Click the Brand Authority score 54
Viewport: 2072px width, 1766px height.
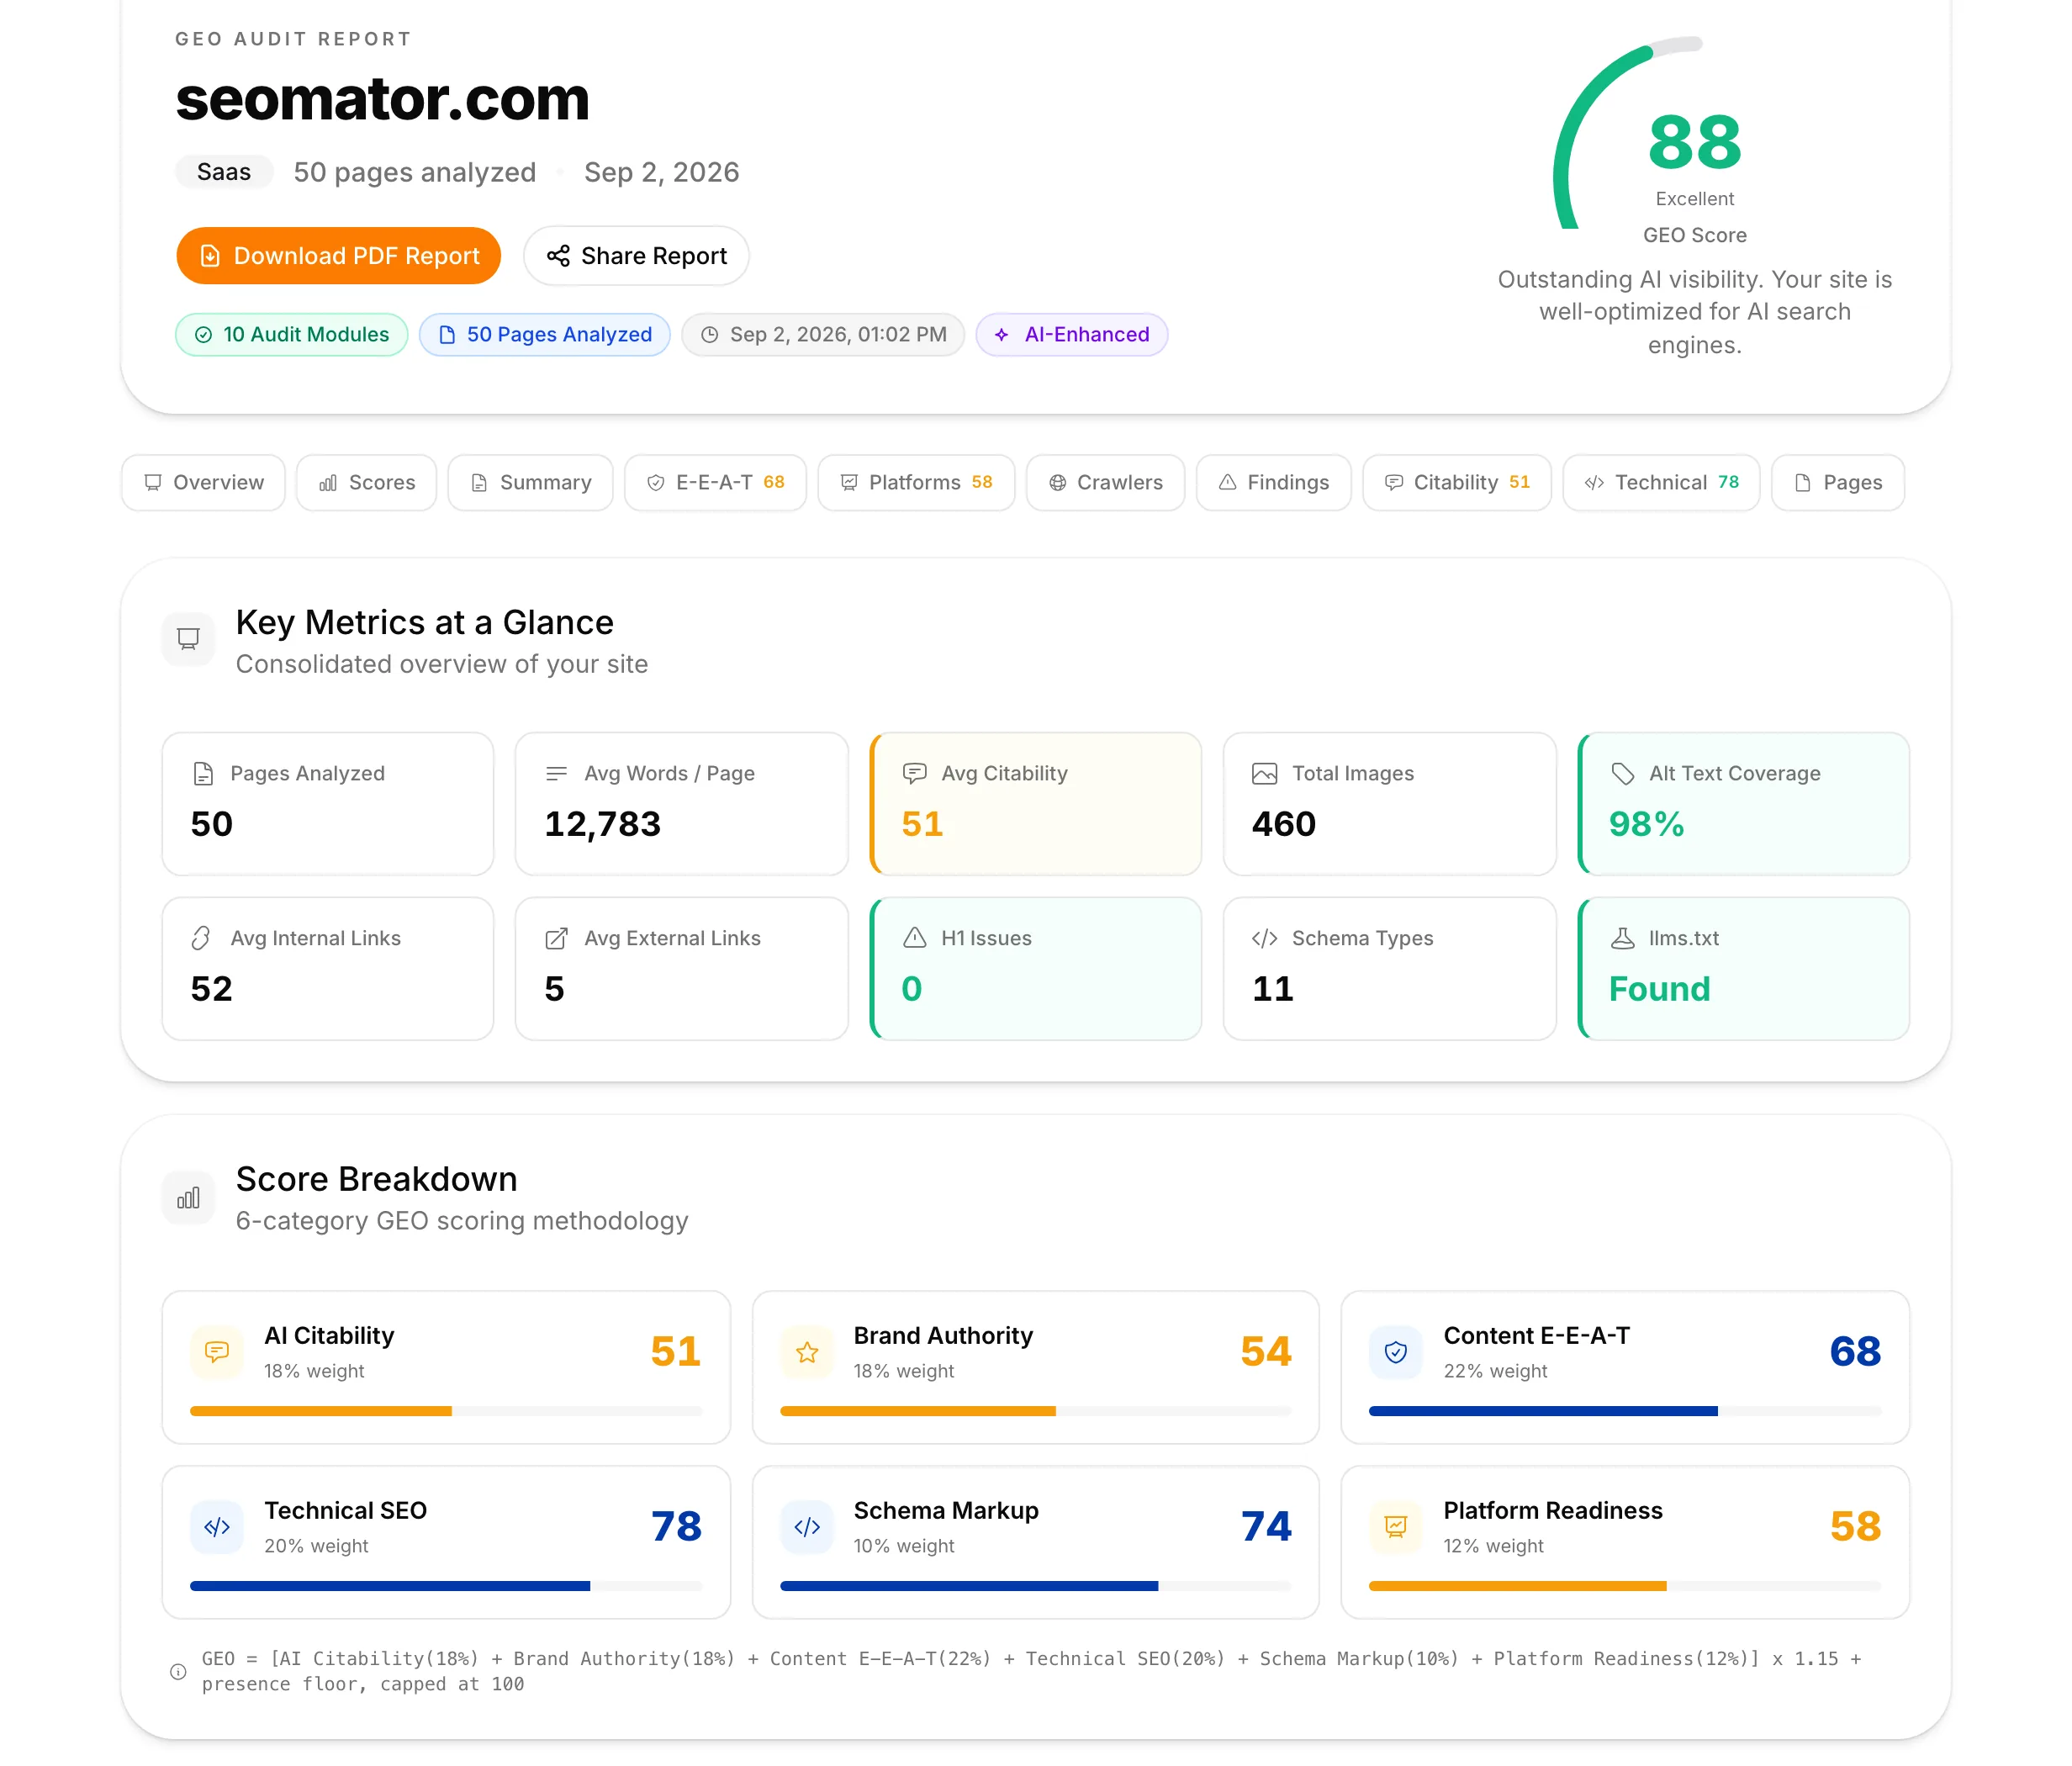(x=1266, y=1352)
